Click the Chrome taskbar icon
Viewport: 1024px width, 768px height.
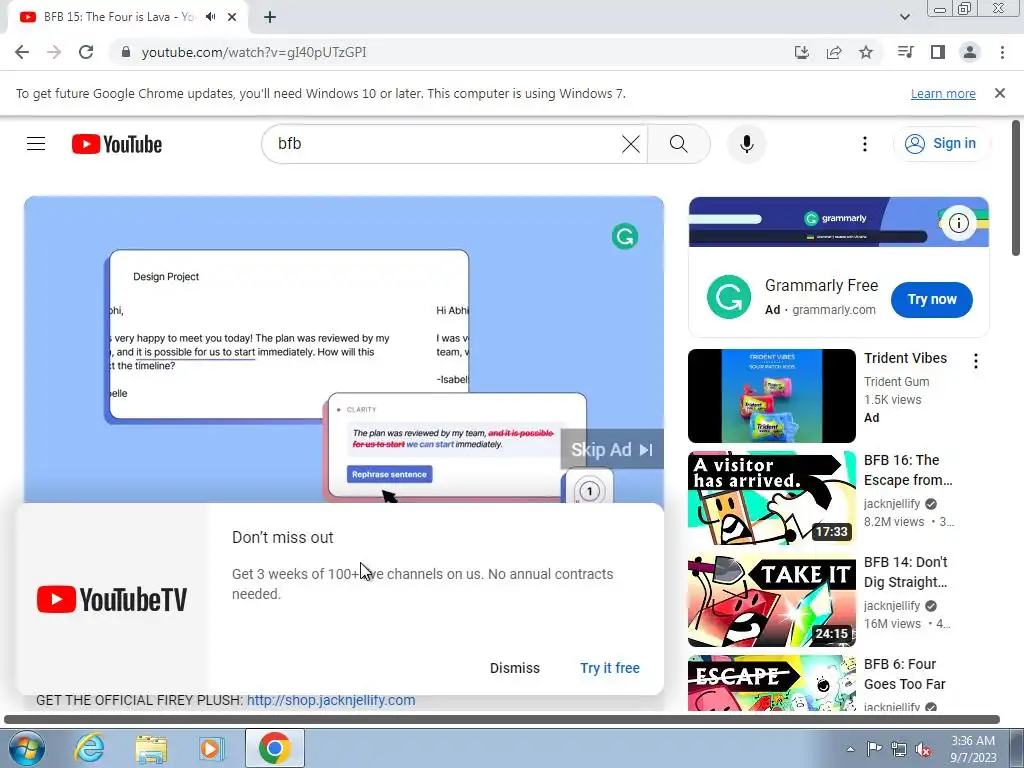click(x=275, y=748)
